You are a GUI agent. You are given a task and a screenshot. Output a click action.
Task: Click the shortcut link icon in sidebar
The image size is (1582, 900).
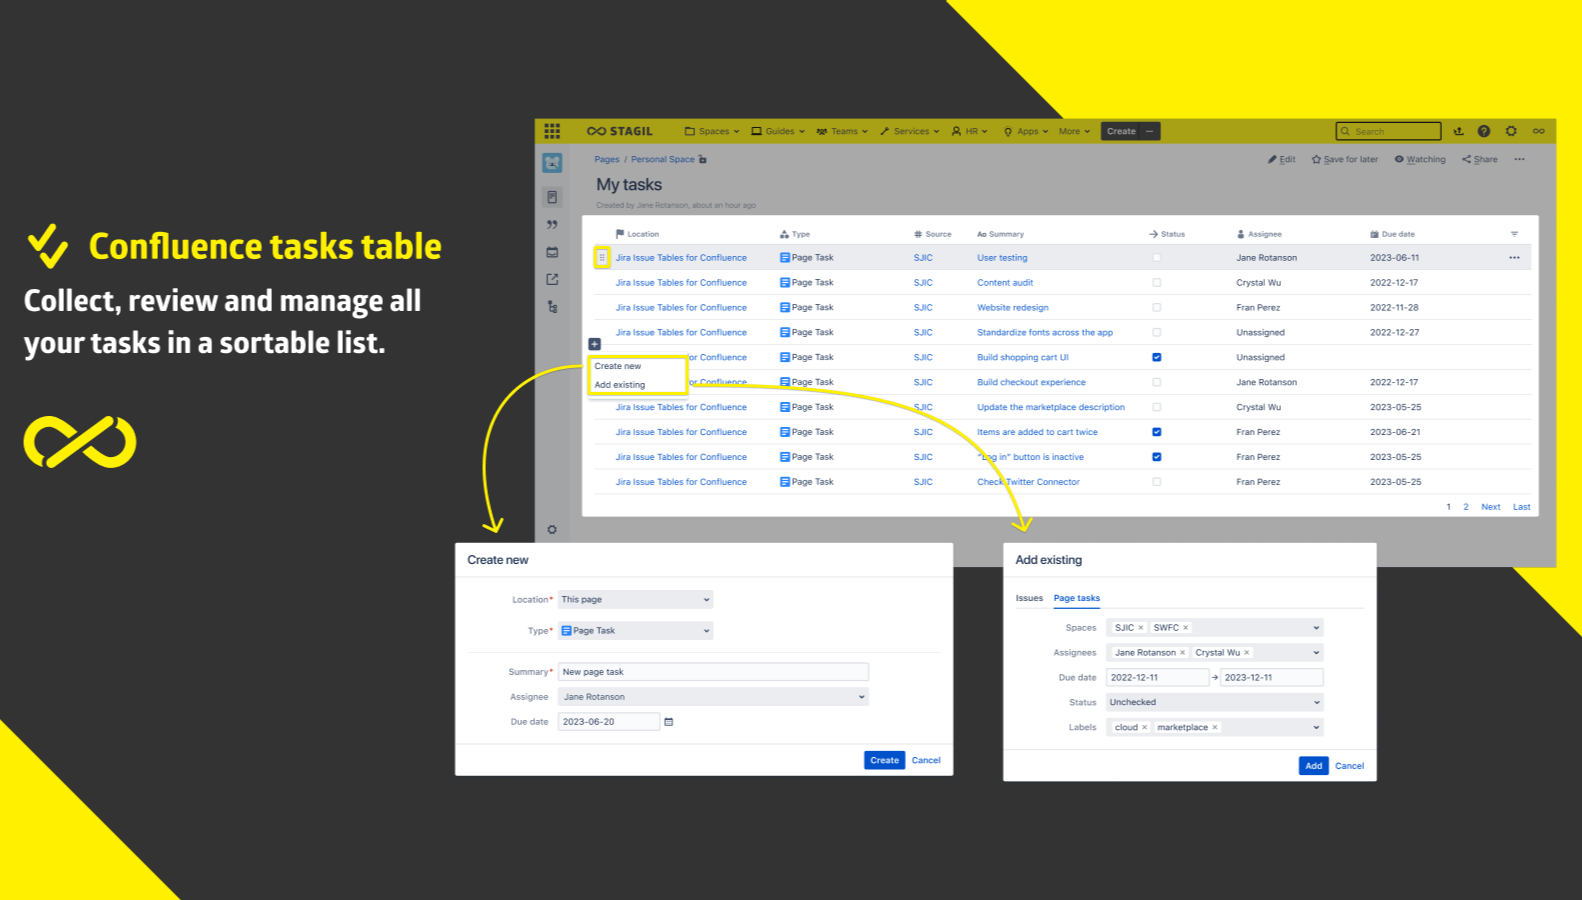(x=552, y=279)
